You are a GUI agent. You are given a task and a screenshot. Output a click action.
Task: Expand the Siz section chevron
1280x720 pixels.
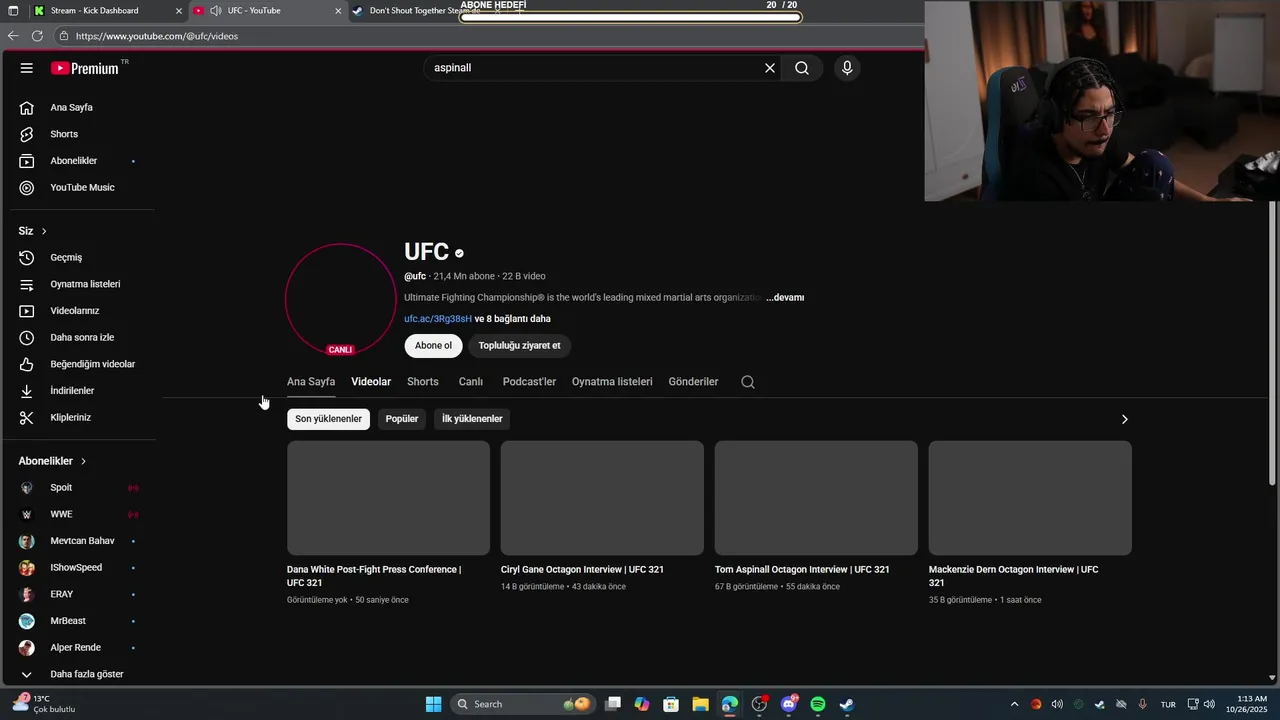[44, 231]
